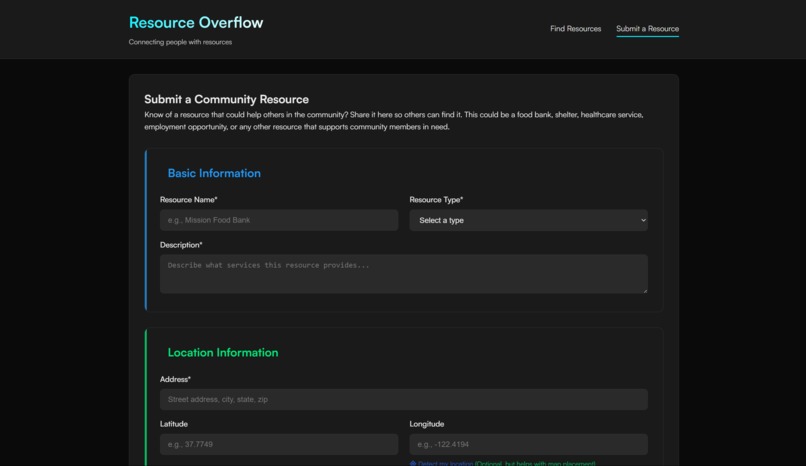This screenshot has height=466, width=806.
Task: Click the Address* label
Action: click(175, 379)
